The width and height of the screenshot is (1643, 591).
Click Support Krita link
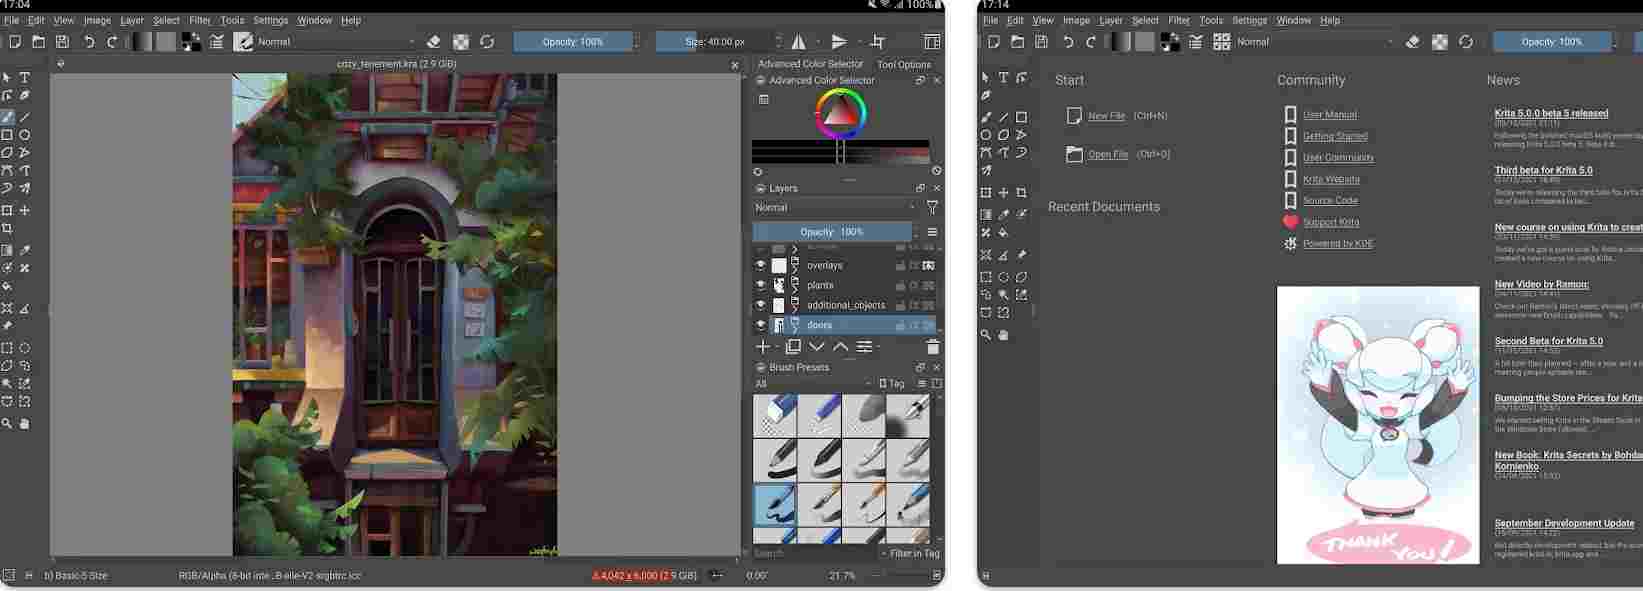(1331, 223)
